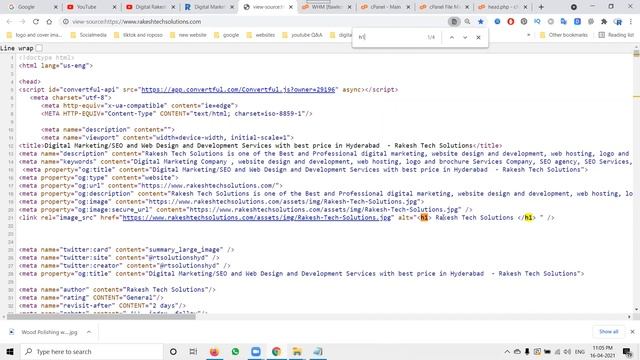The width and height of the screenshot is (640, 360).
Task: Open the Reading list
Action: click(616, 35)
